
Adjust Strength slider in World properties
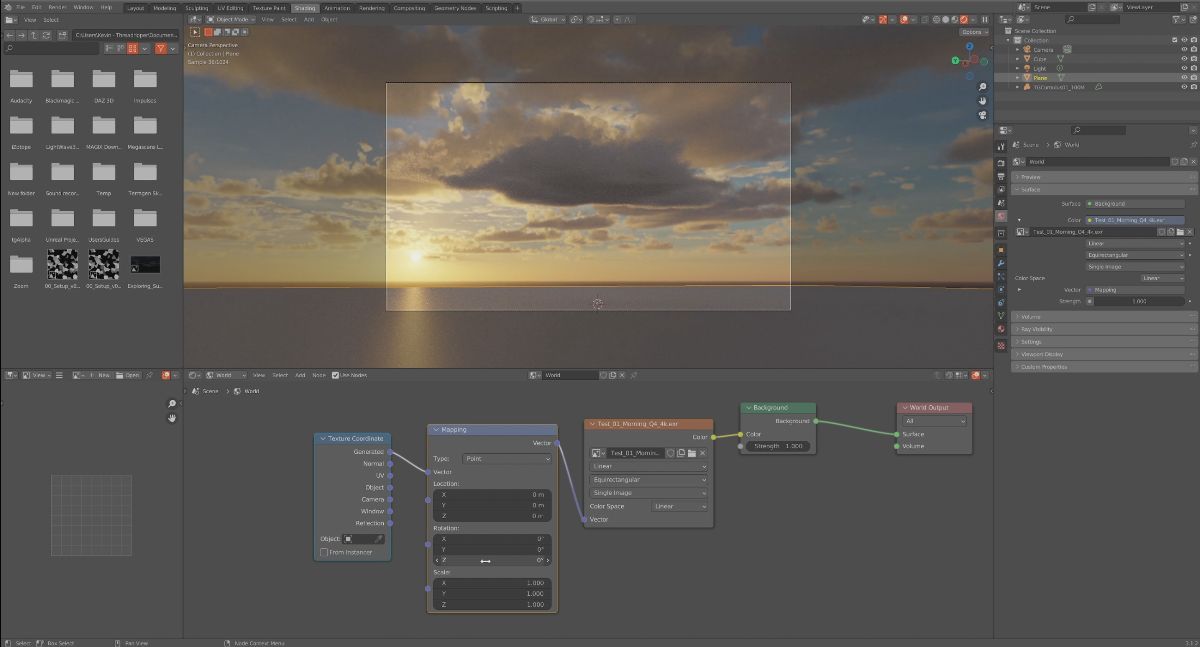pos(1138,301)
